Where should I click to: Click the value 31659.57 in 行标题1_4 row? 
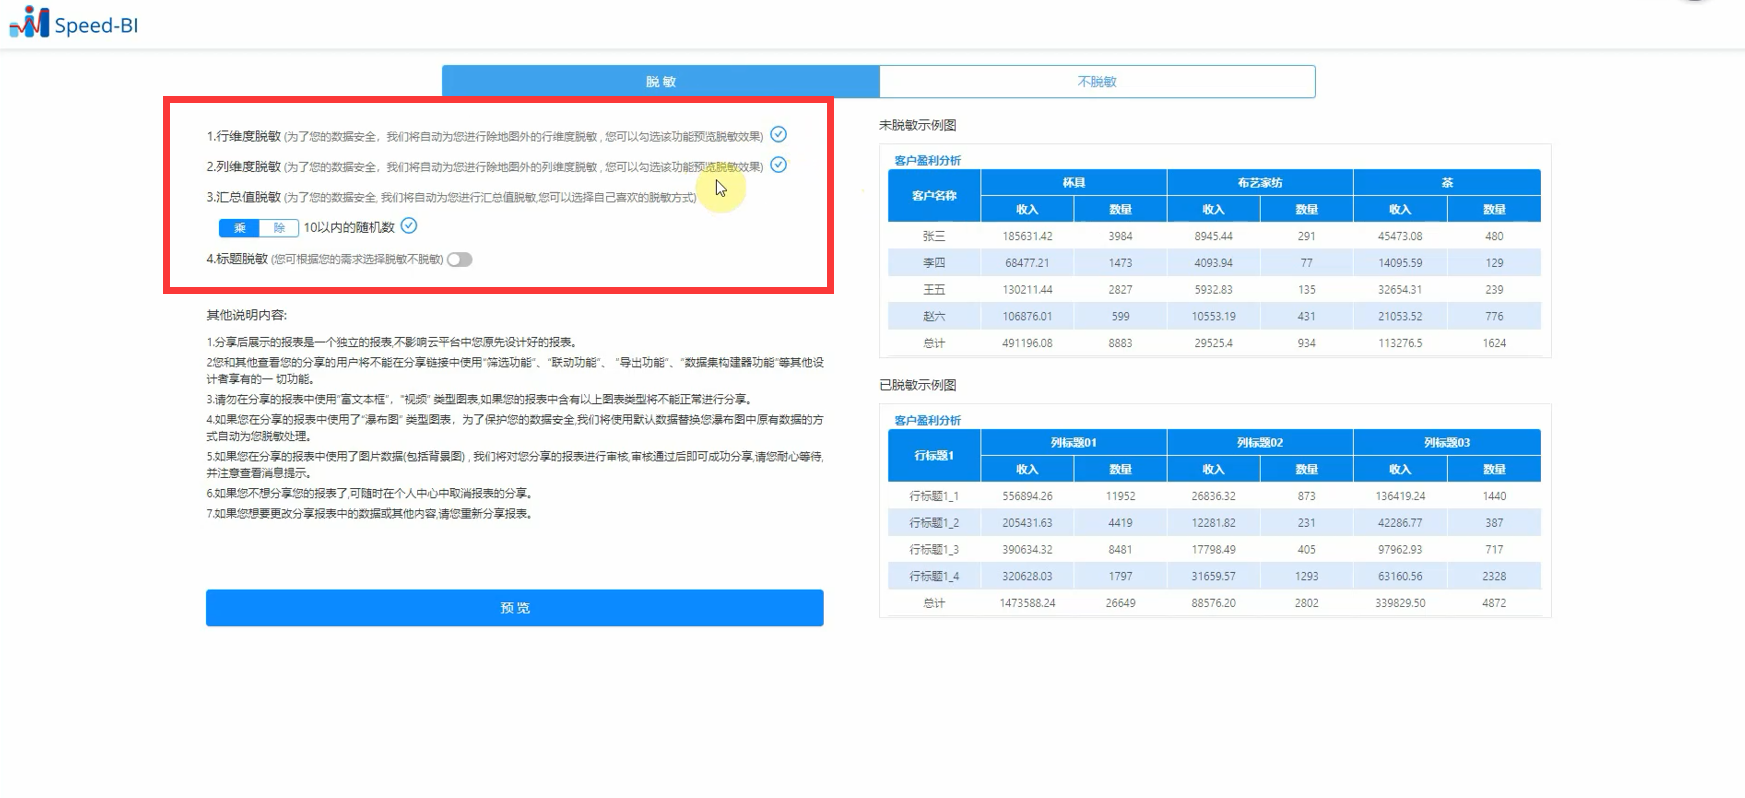1213,576
